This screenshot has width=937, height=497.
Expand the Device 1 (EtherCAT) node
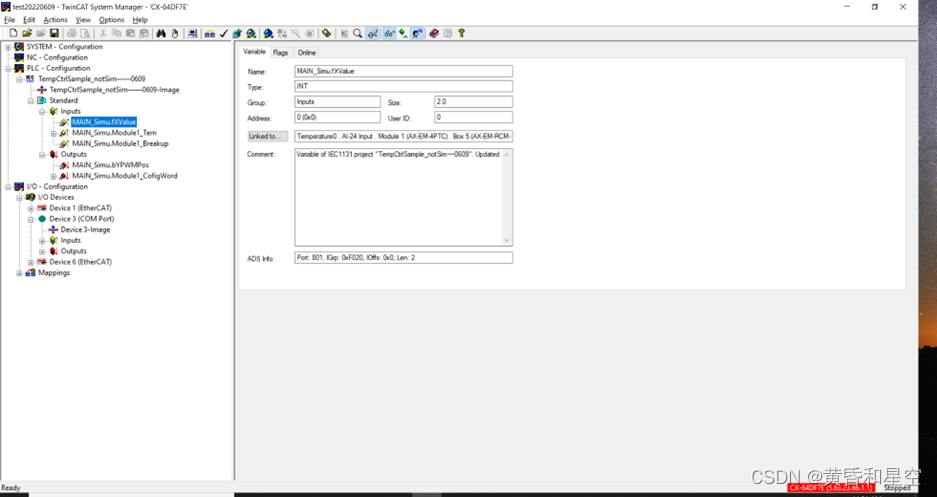pos(30,208)
